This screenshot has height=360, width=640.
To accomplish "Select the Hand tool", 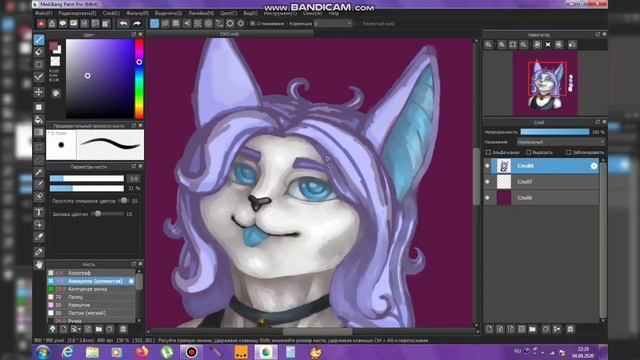I will [39, 265].
